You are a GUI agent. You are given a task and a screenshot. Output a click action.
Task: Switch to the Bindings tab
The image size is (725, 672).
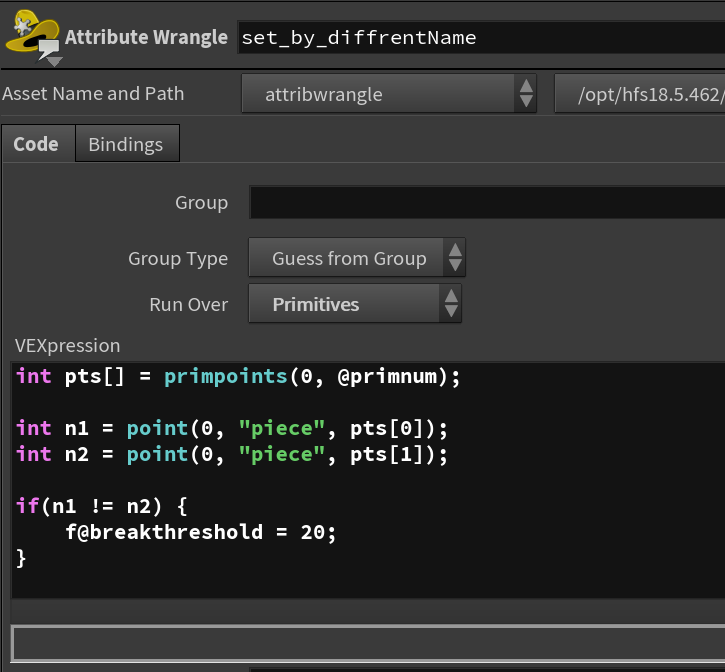[x=126, y=144]
